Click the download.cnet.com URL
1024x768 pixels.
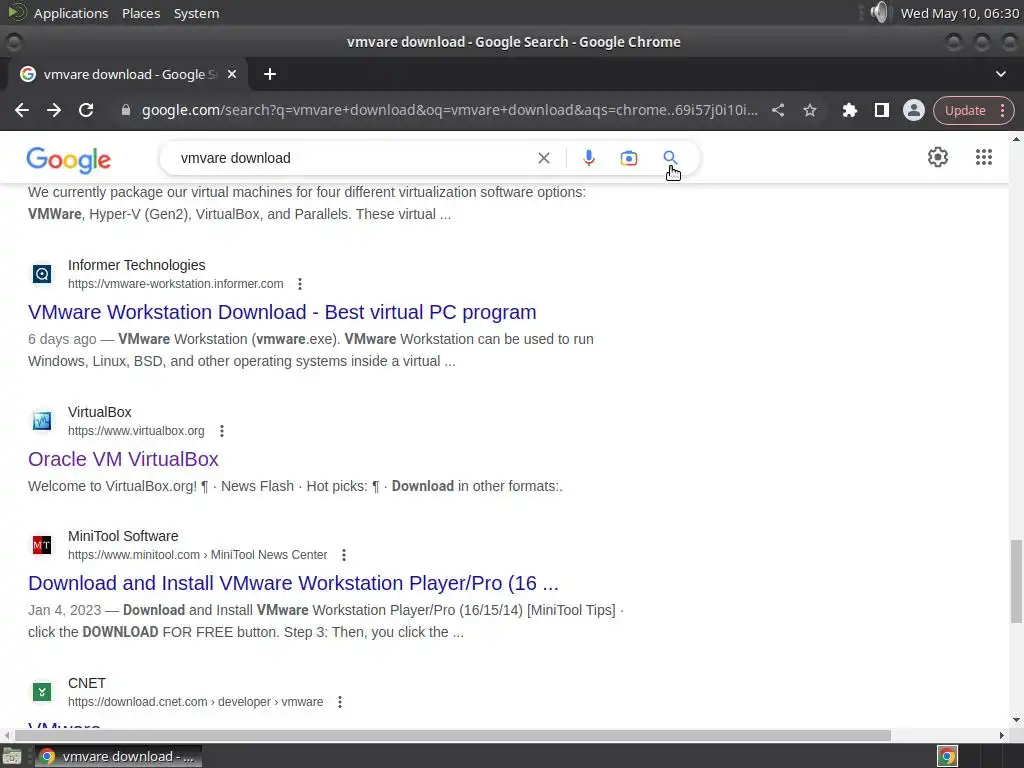click(x=195, y=702)
